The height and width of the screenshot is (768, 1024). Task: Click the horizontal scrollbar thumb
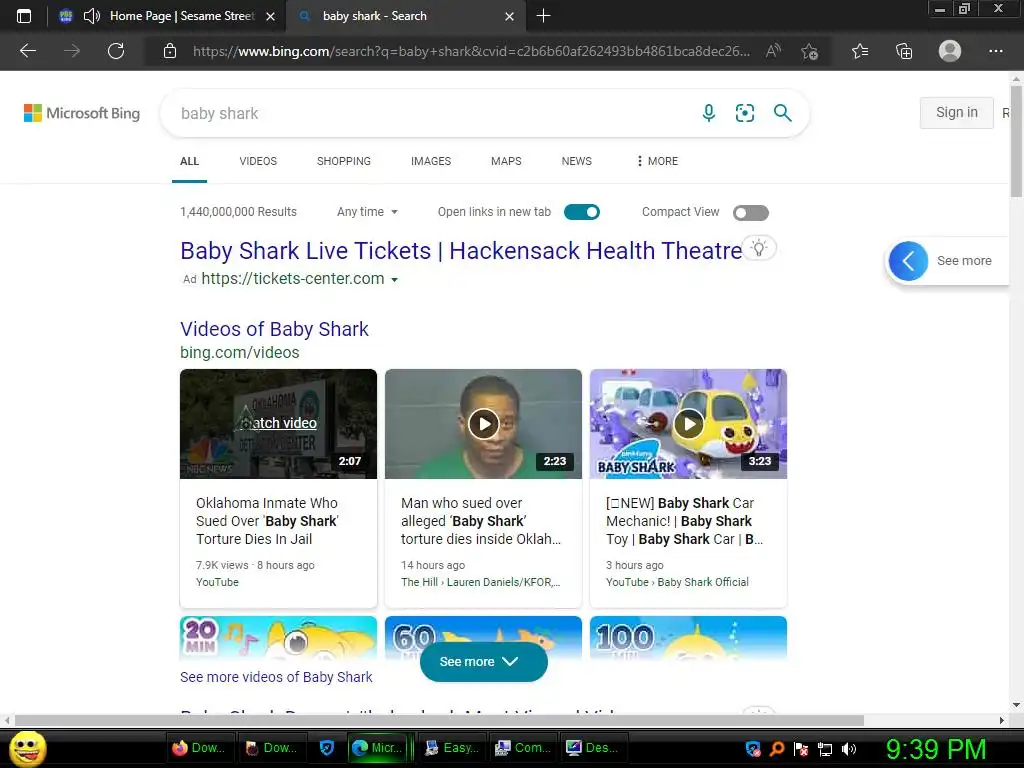tap(439, 720)
